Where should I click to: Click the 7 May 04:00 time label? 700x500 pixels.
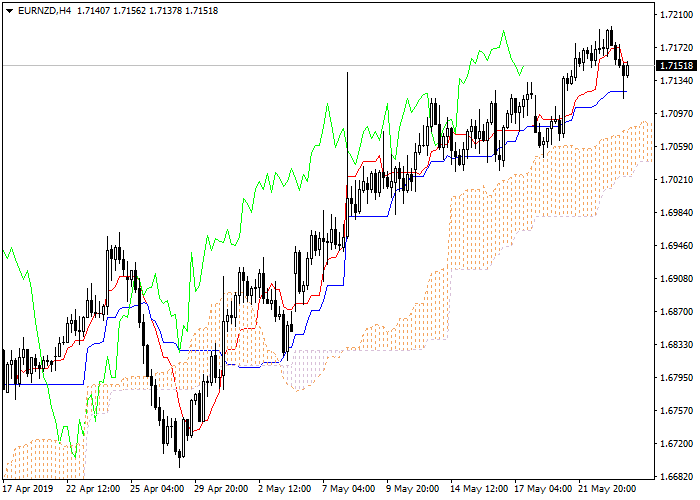pyautogui.click(x=350, y=489)
